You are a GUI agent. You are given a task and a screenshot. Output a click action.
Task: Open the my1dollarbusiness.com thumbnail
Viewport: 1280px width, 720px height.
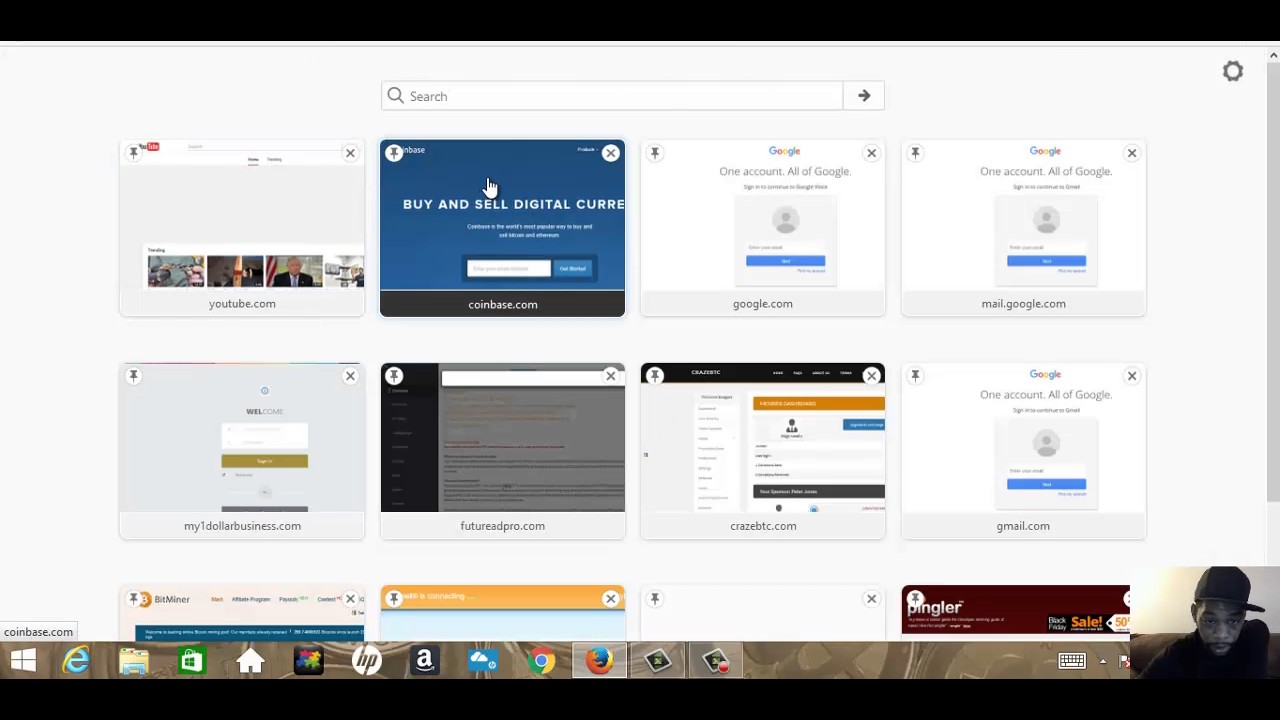coord(242,440)
